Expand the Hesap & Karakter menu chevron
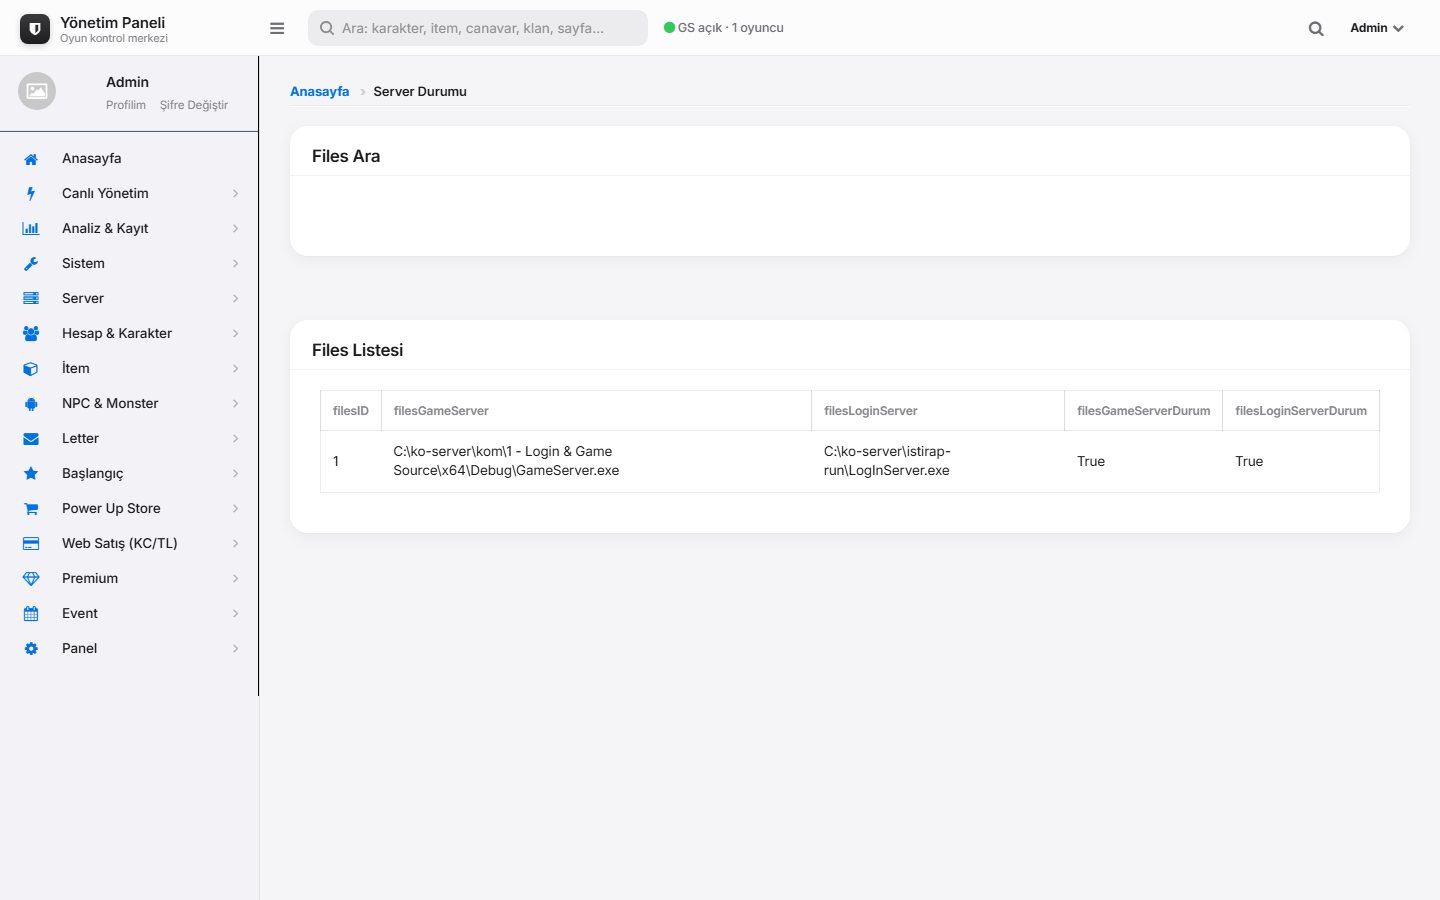 click(x=236, y=334)
